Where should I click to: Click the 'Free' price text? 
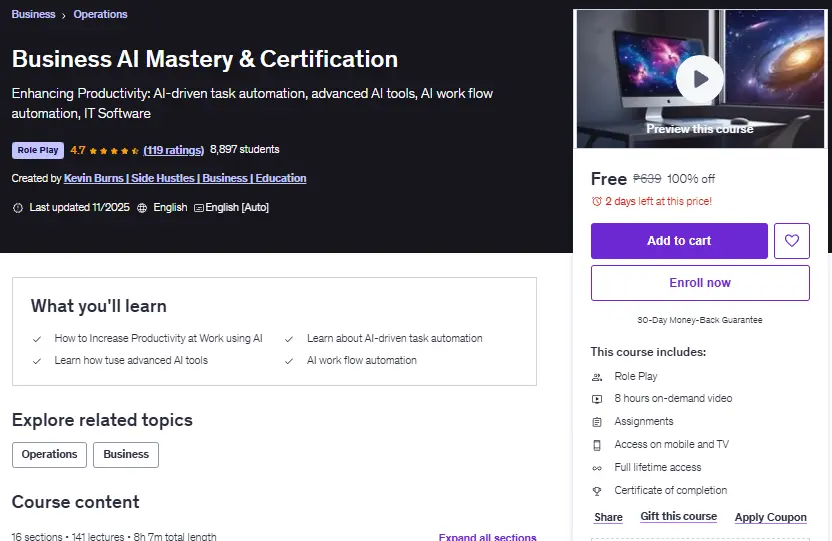[x=609, y=179]
